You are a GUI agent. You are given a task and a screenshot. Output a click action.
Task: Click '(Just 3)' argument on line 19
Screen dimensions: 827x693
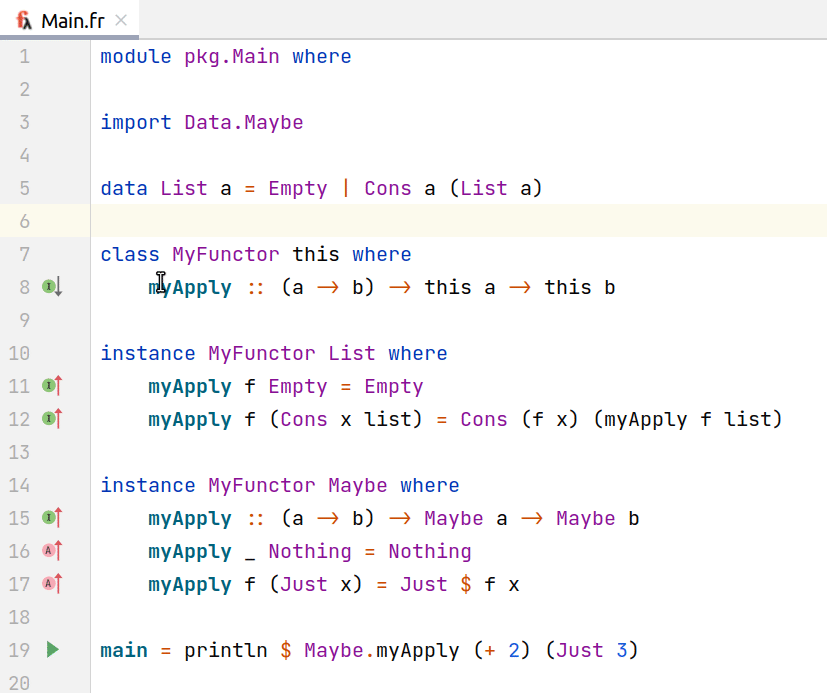(x=592, y=650)
